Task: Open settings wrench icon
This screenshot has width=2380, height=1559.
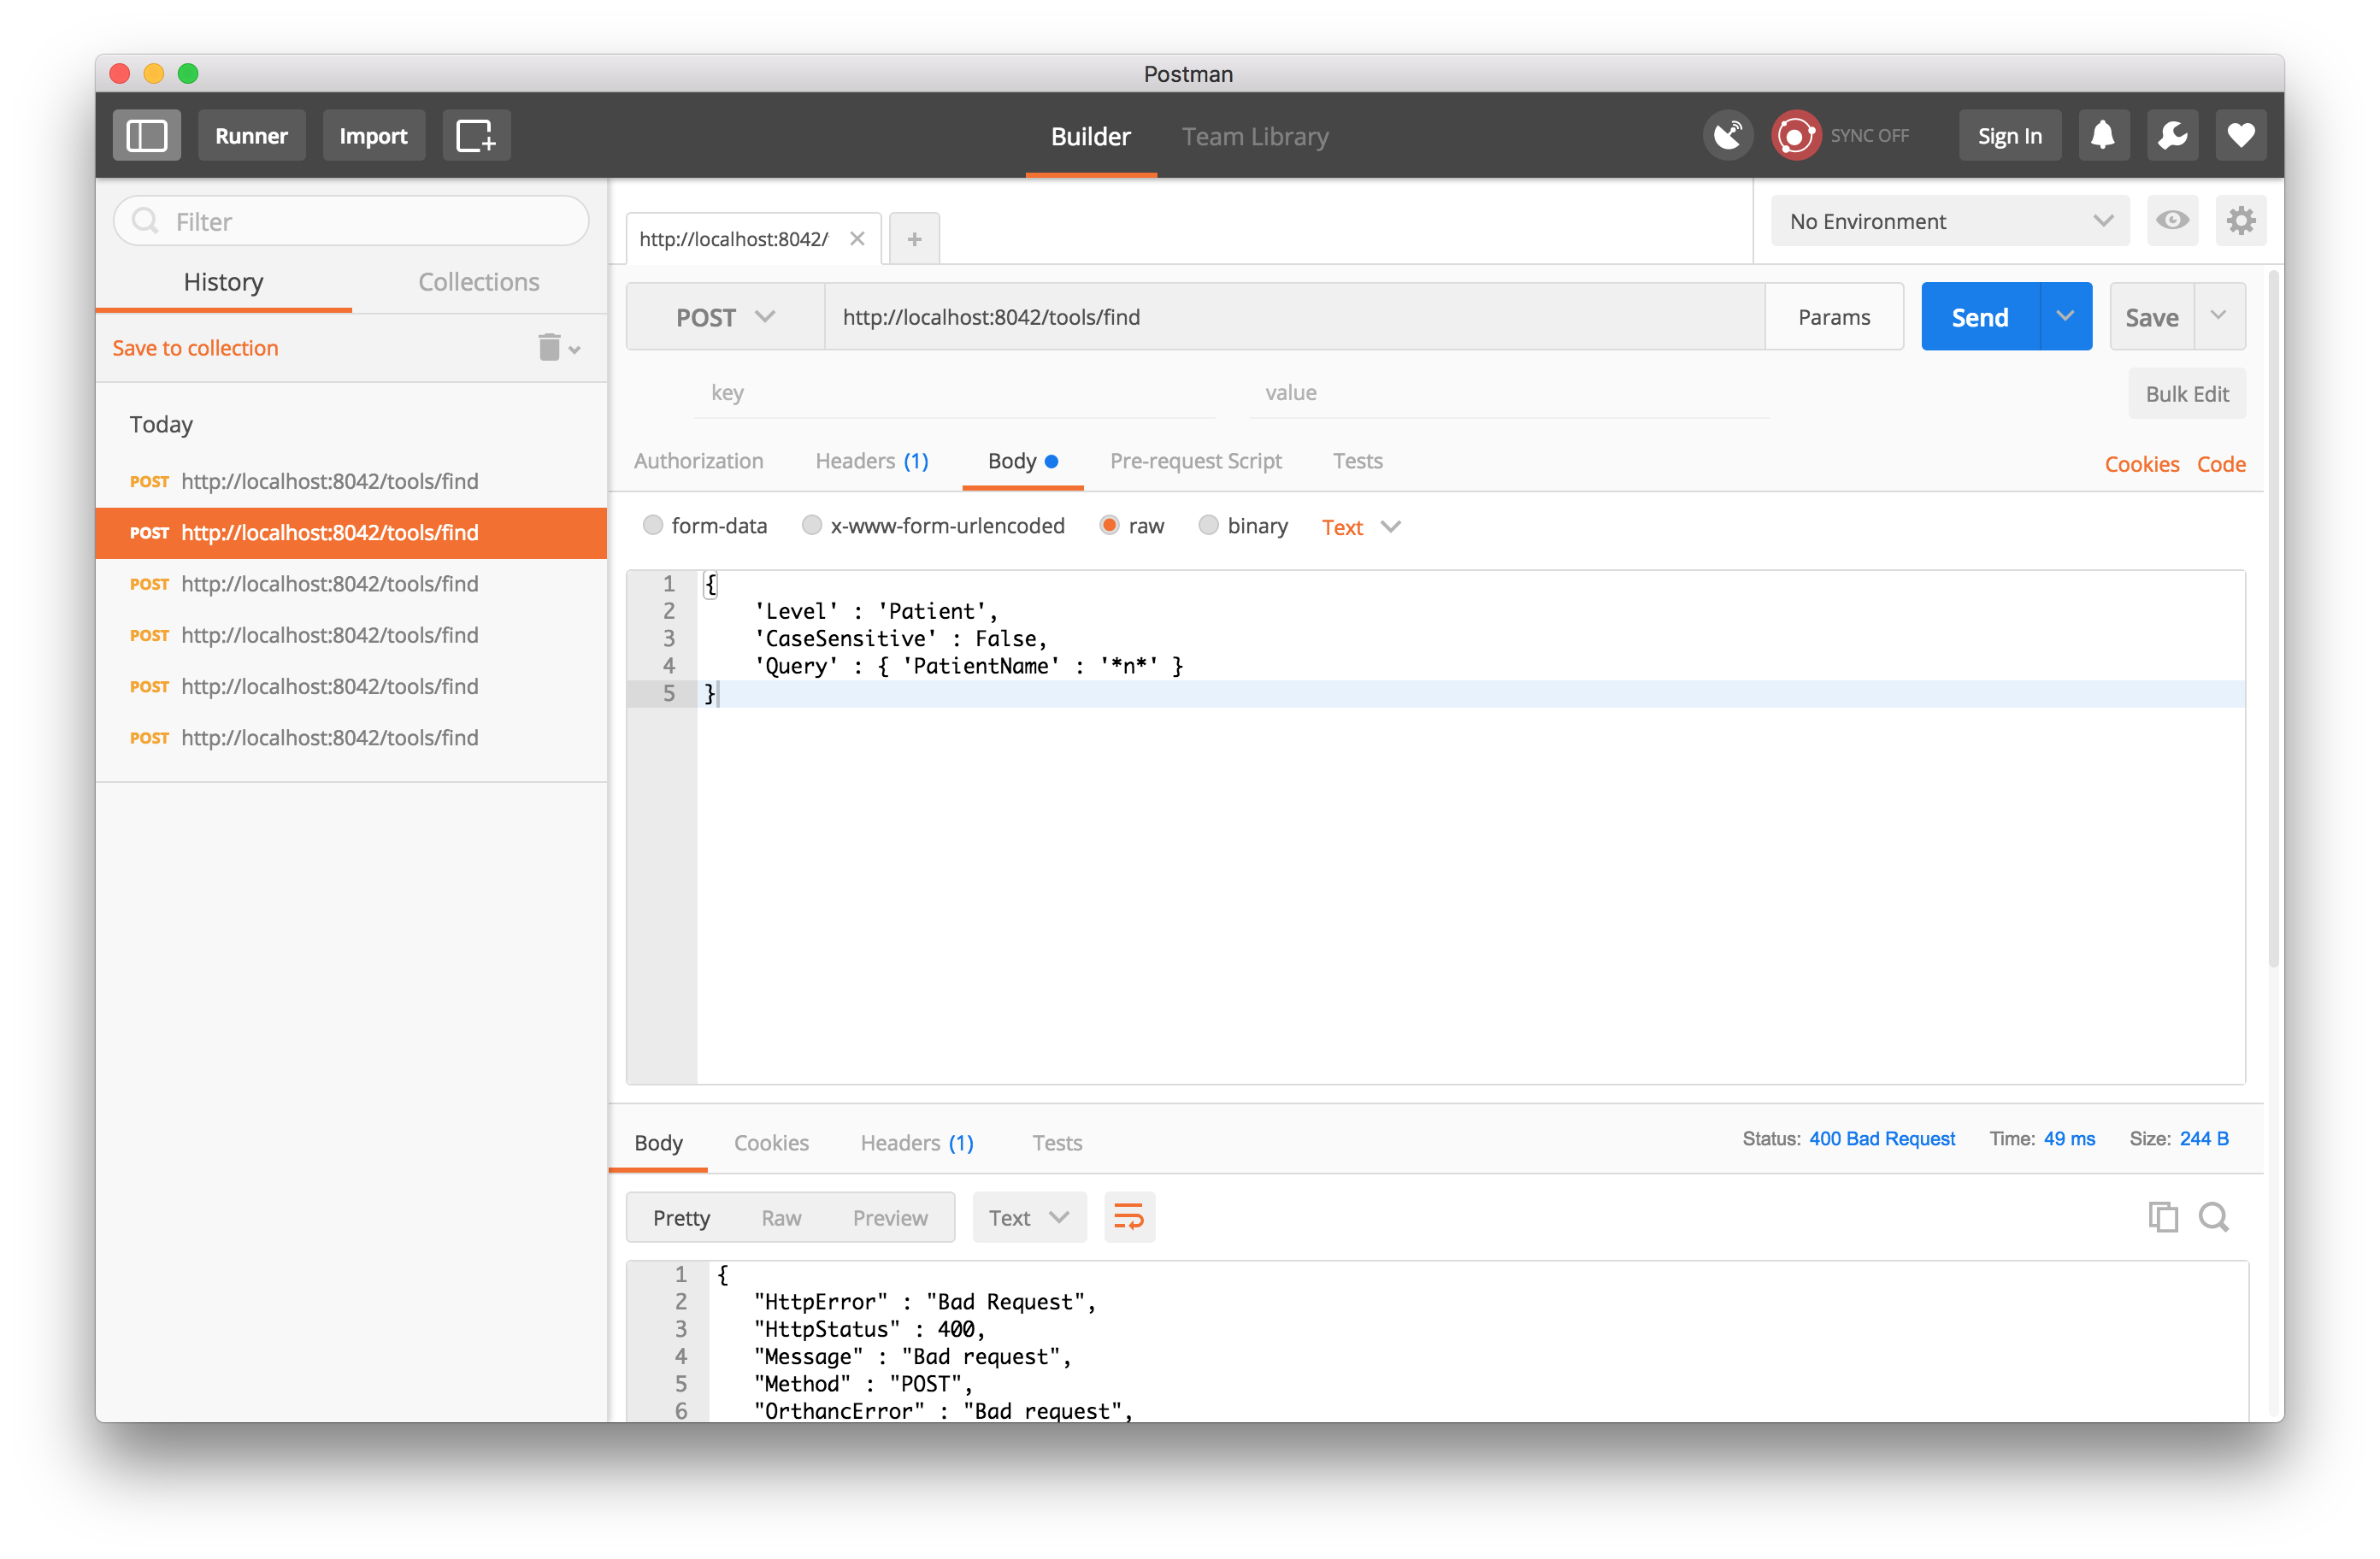Action: (x=2172, y=135)
